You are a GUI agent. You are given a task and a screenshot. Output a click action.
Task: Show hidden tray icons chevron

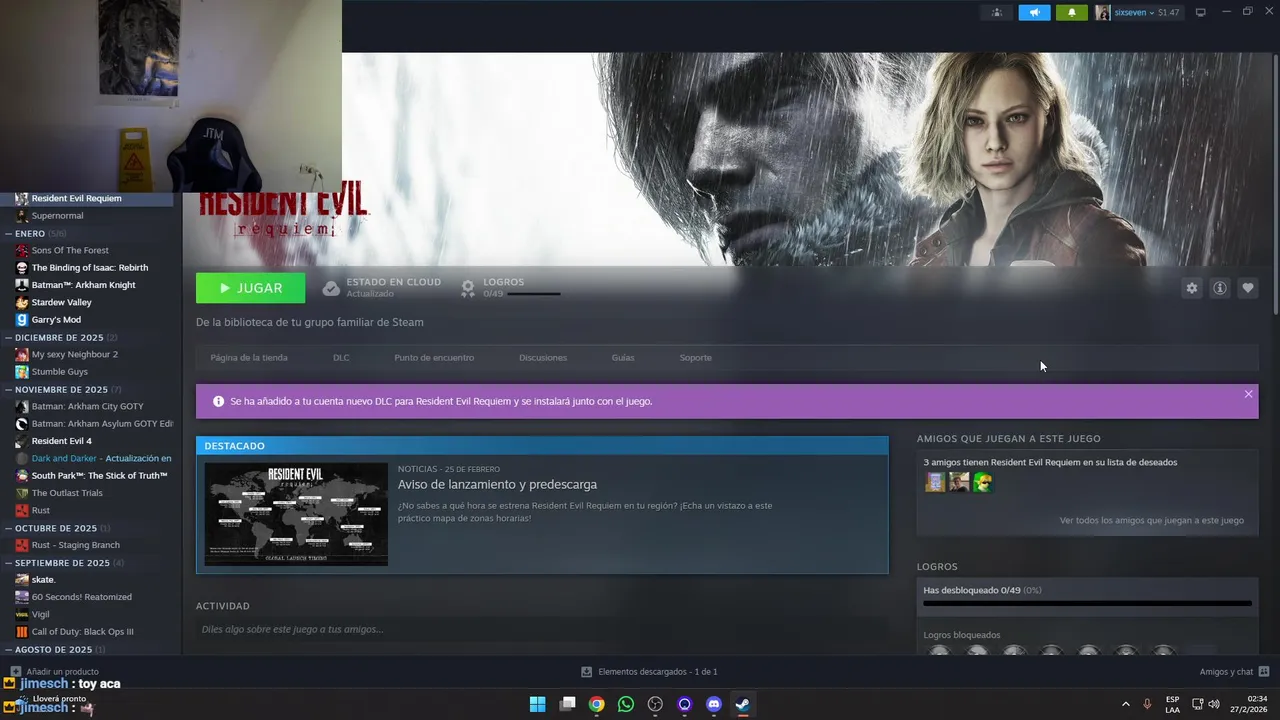point(1125,704)
